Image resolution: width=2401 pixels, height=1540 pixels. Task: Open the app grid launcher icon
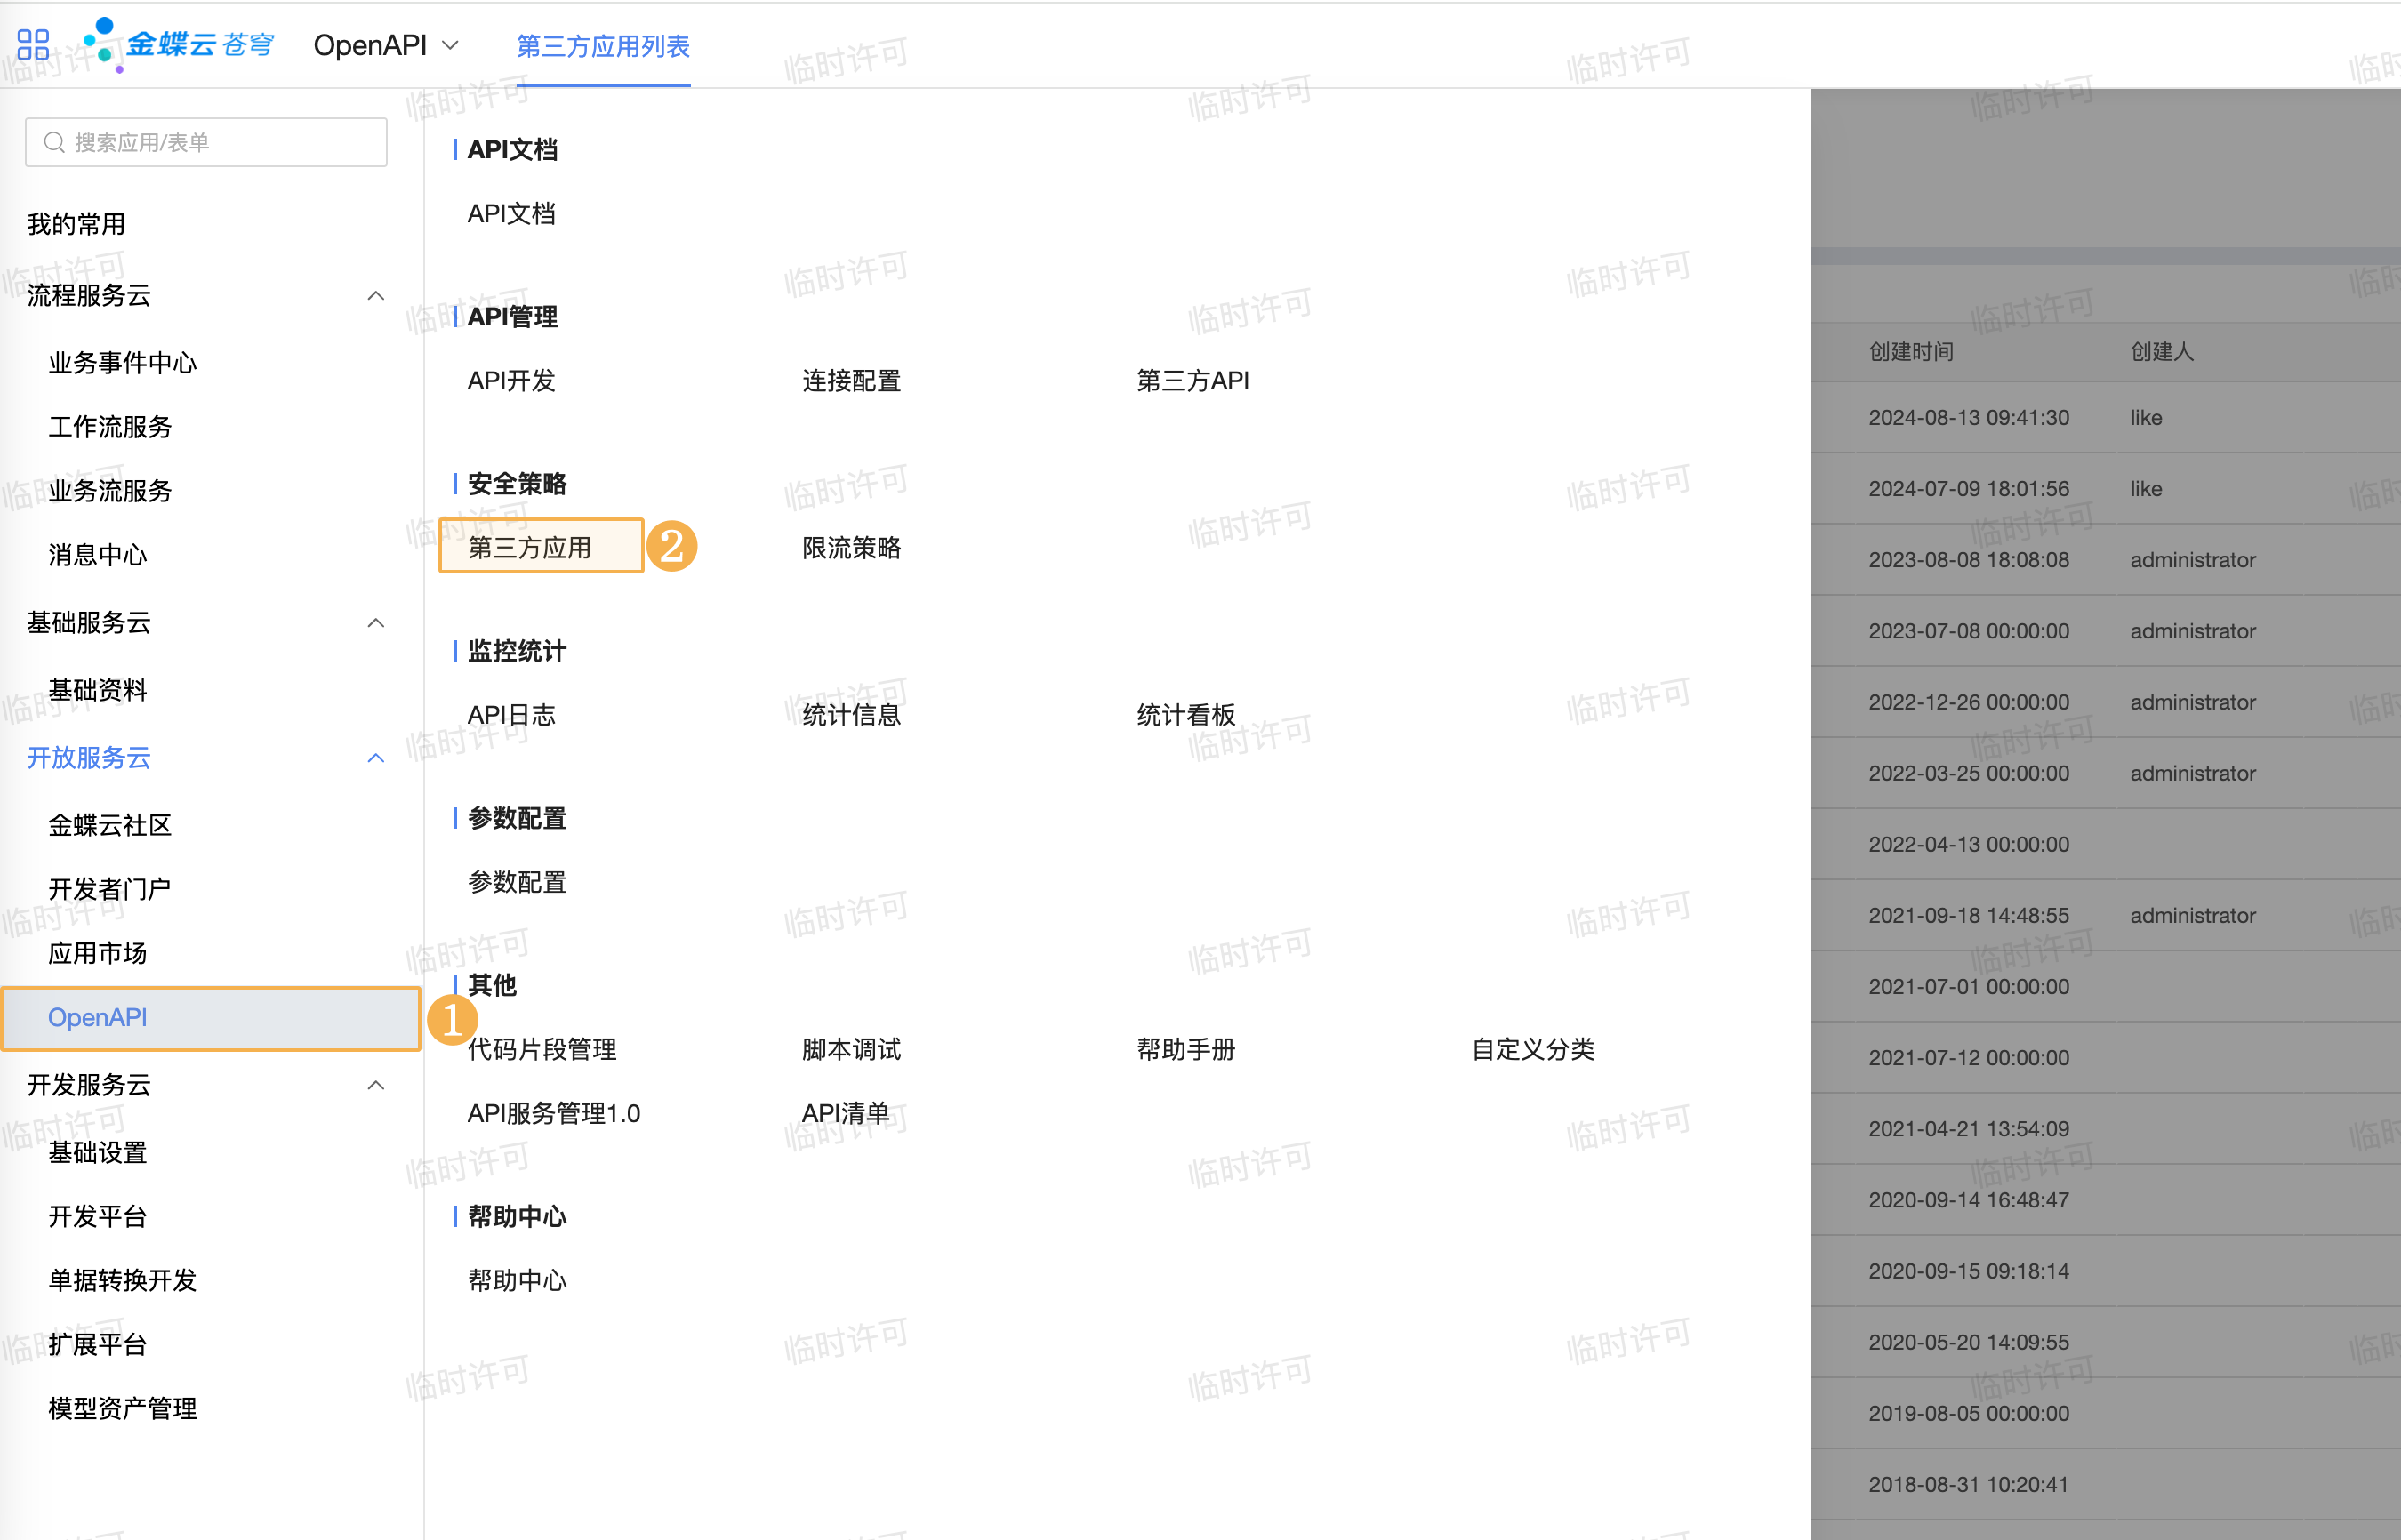pyautogui.click(x=33, y=45)
